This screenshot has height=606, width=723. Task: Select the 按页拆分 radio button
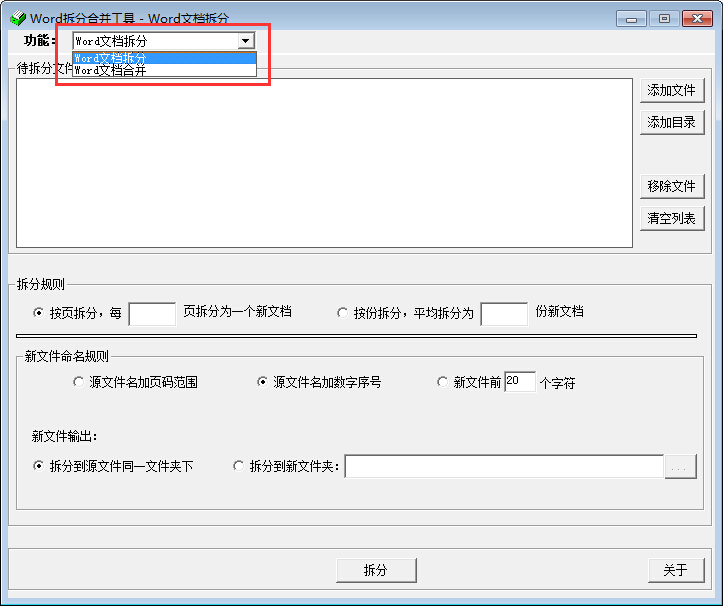(39, 313)
